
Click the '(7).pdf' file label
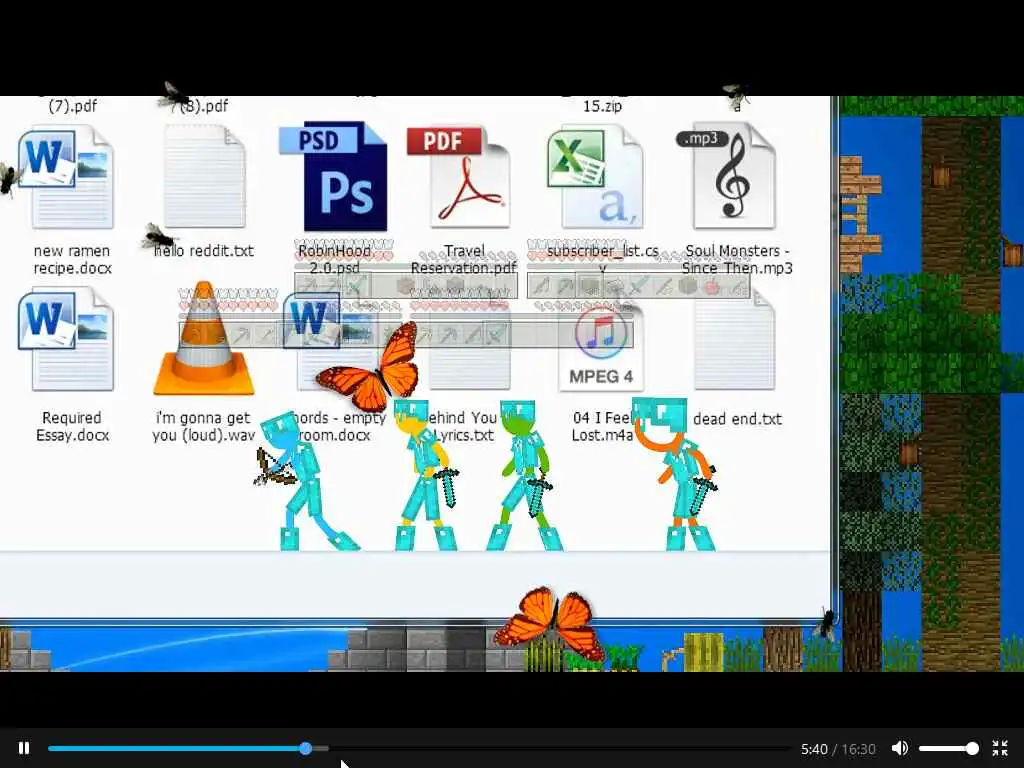(72, 106)
